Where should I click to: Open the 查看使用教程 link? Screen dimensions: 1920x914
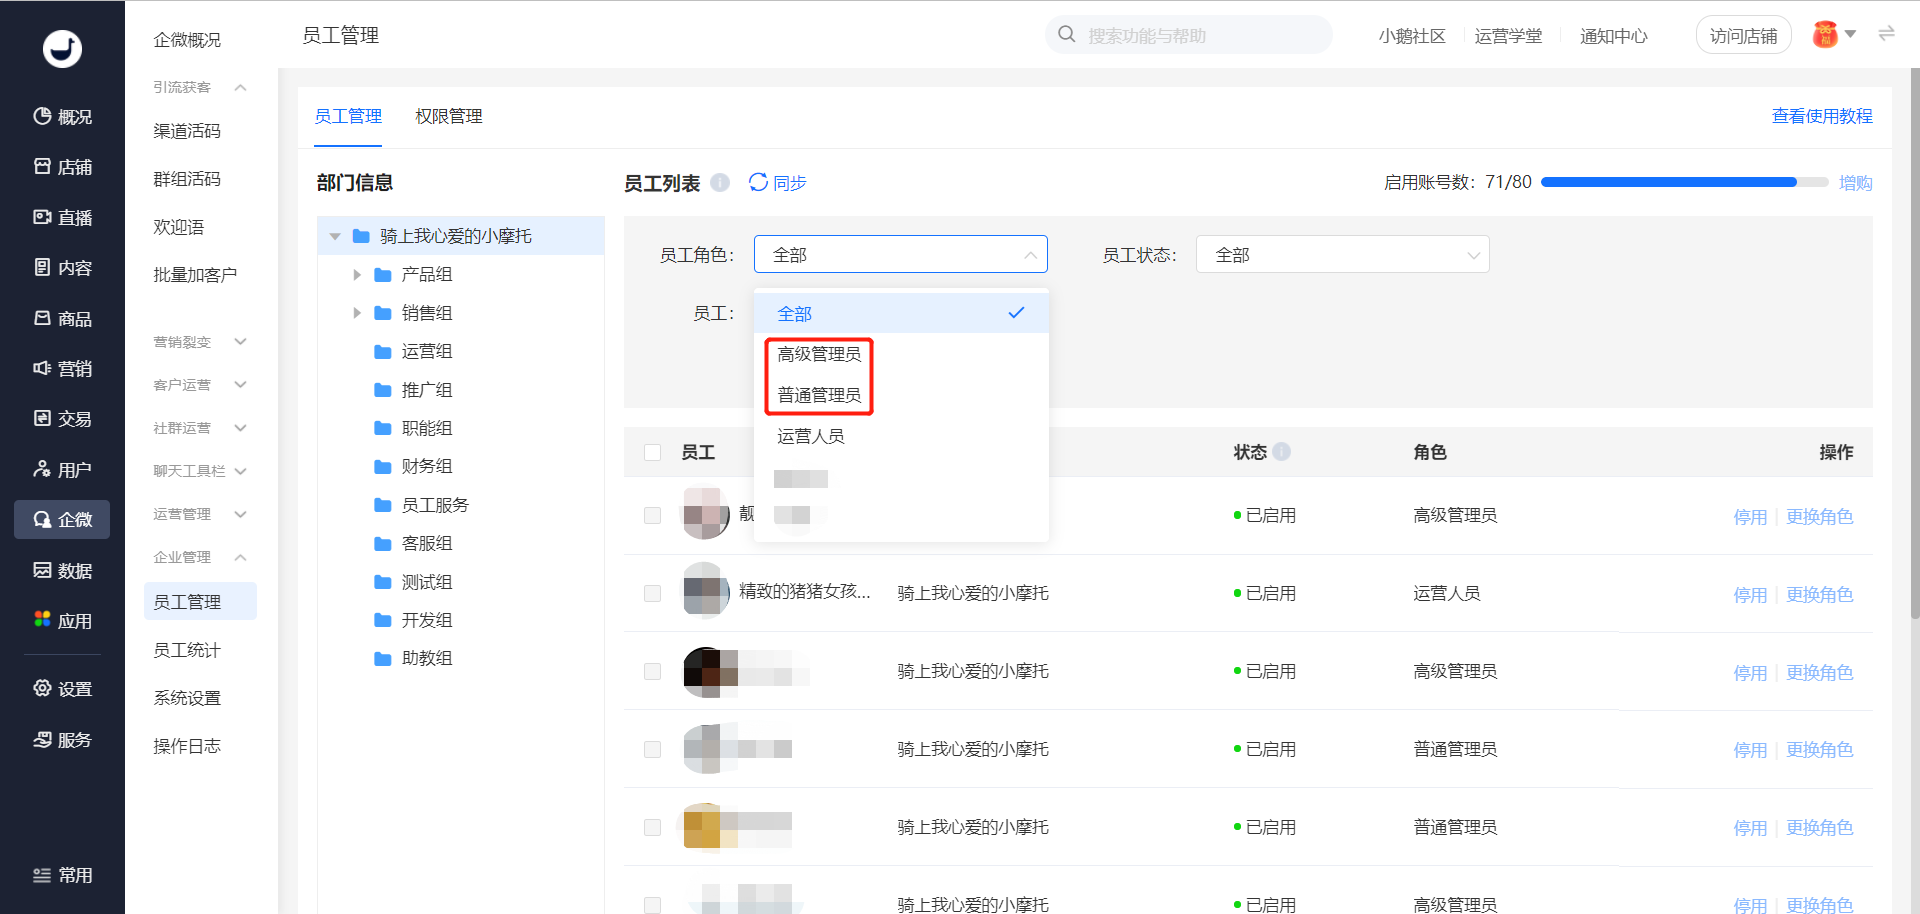tap(1822, 116)
